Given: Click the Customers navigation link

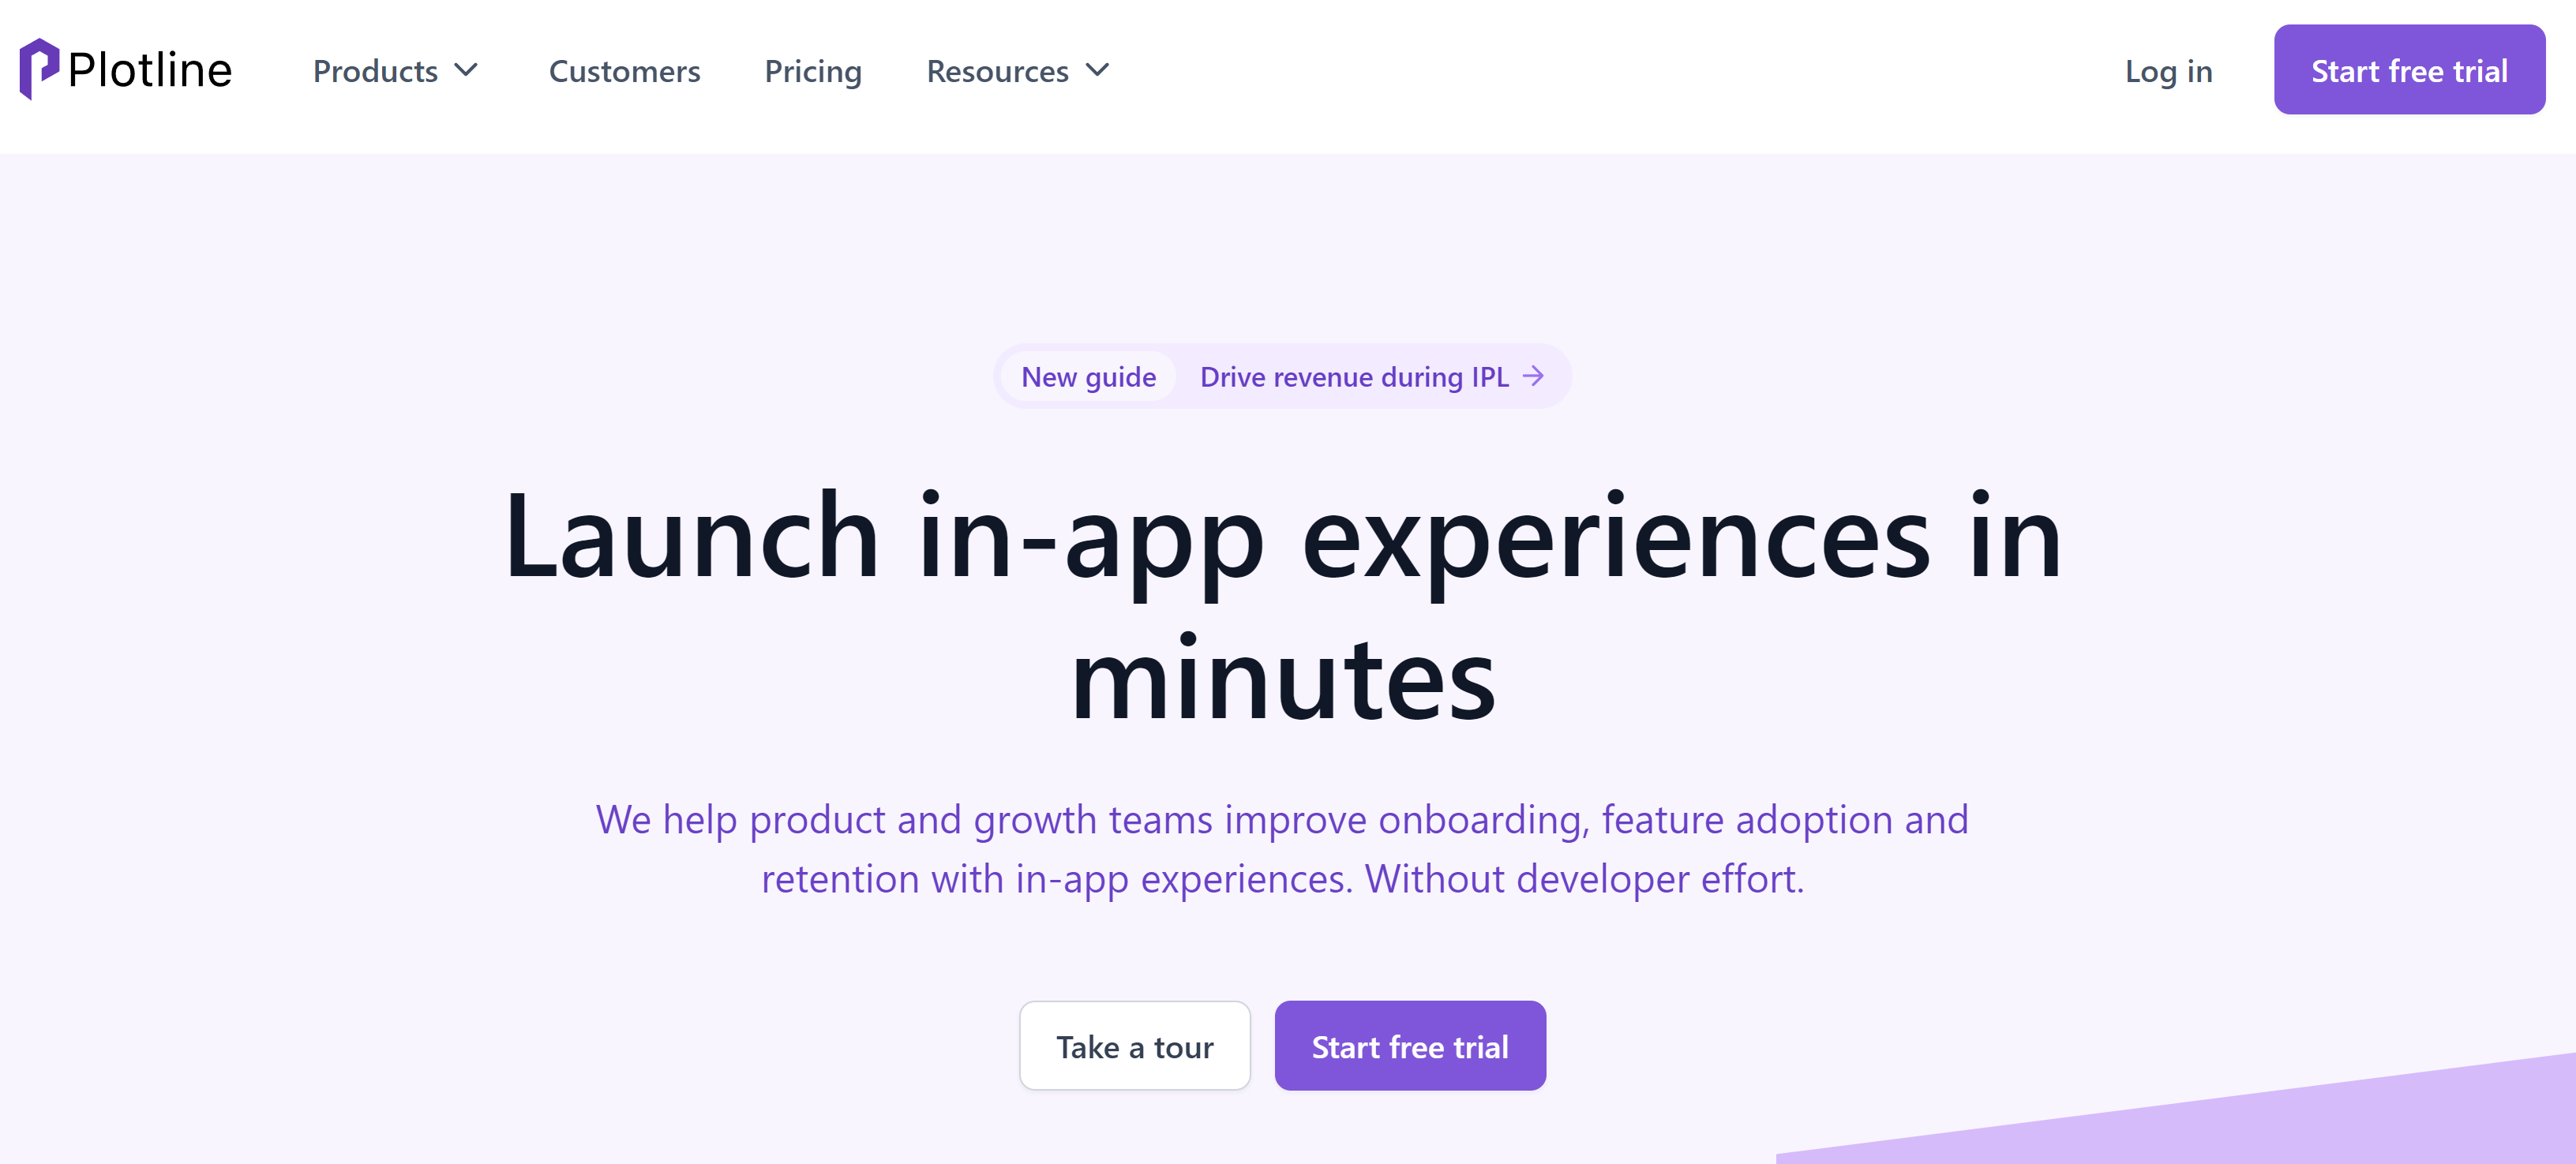Looking at the screenshot, I should (x=624, y=70).
